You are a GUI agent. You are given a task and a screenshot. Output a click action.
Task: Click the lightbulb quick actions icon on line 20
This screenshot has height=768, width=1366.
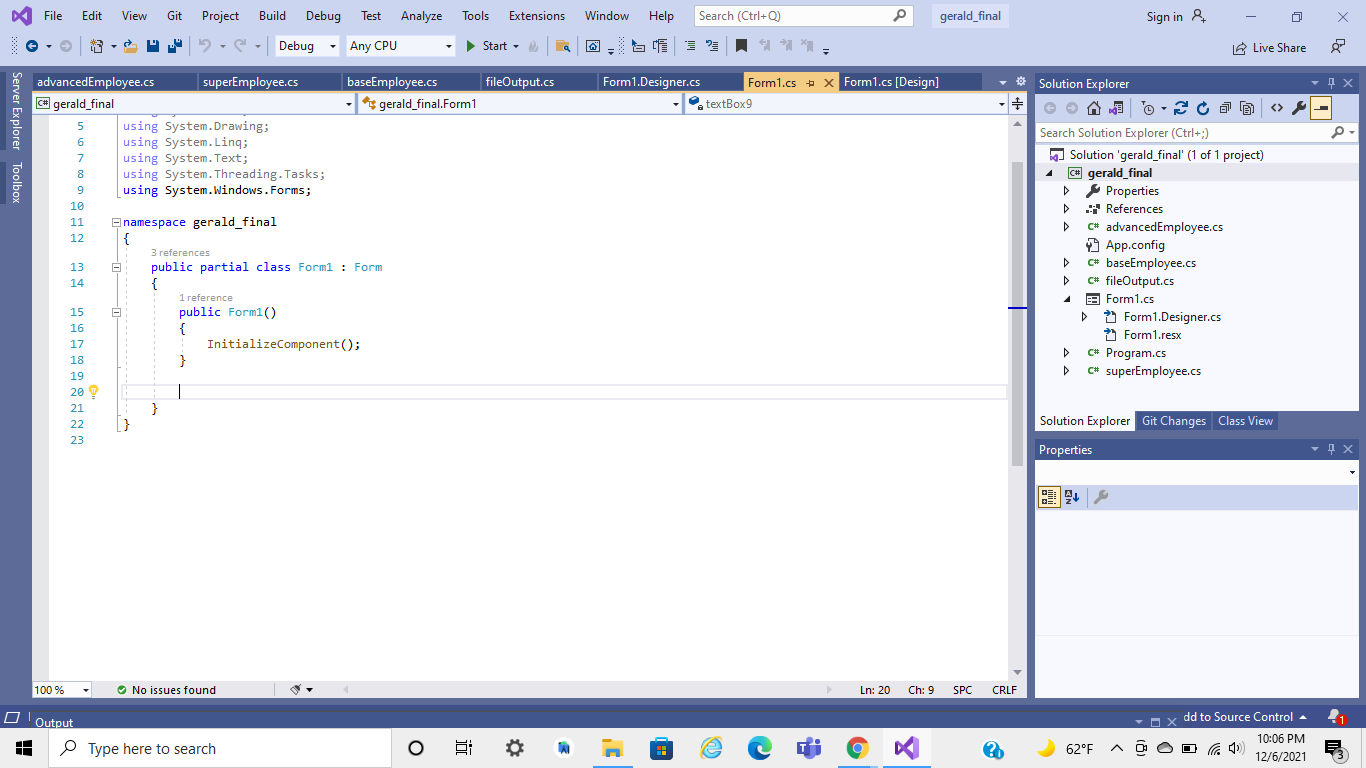[x=93, y=391]
